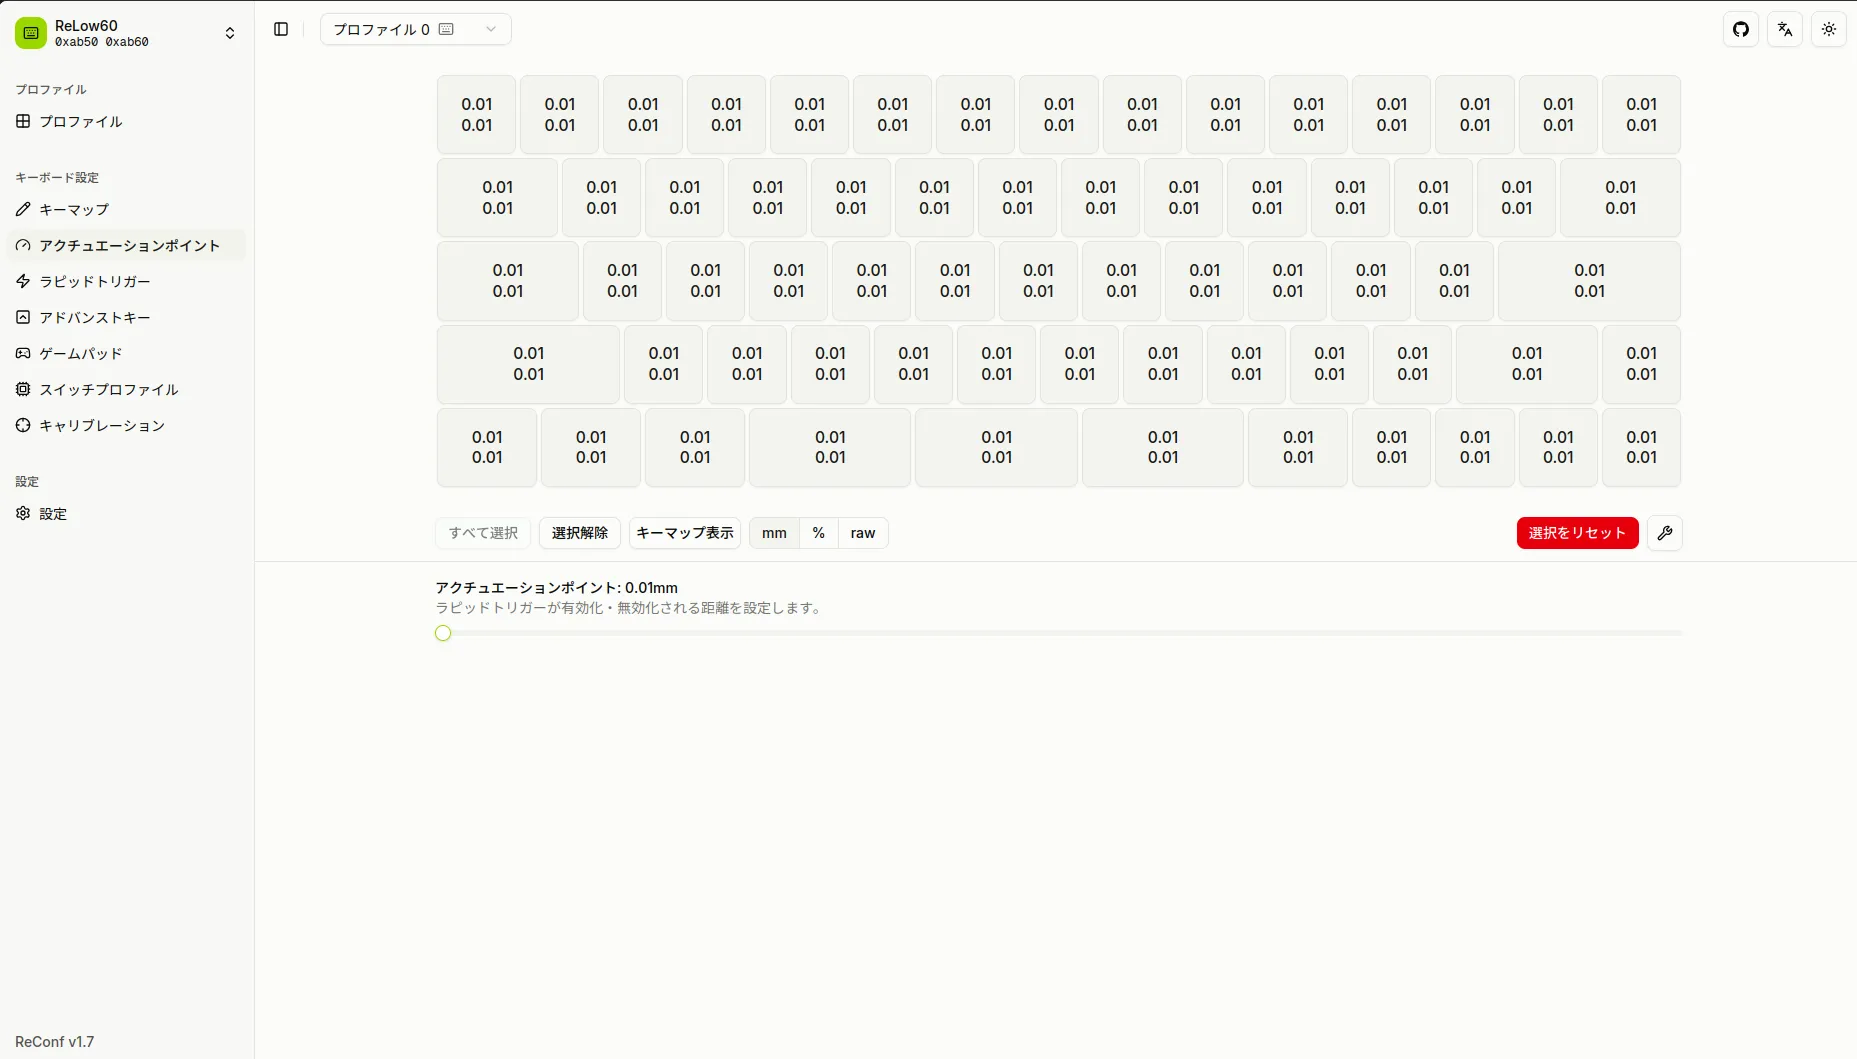Click 選択解除 button
1857x1059 pixels.
pos(580,533)
